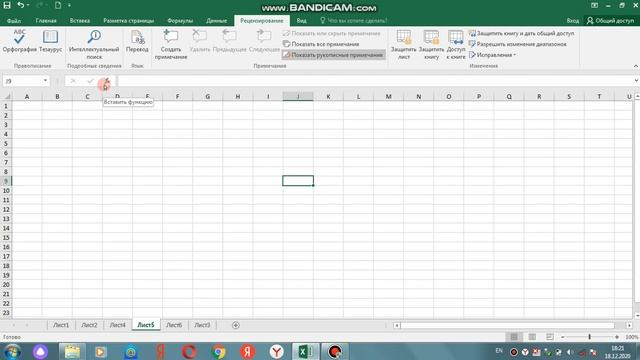Viewport: 640px width, 360px height.
Task: Click the Name Box field showing J9
Action: tap(22, 81)
